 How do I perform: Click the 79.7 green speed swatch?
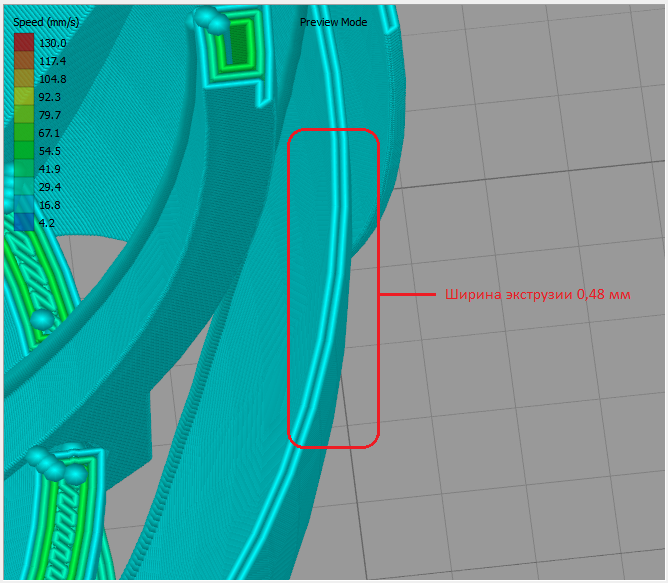[24, 115]
